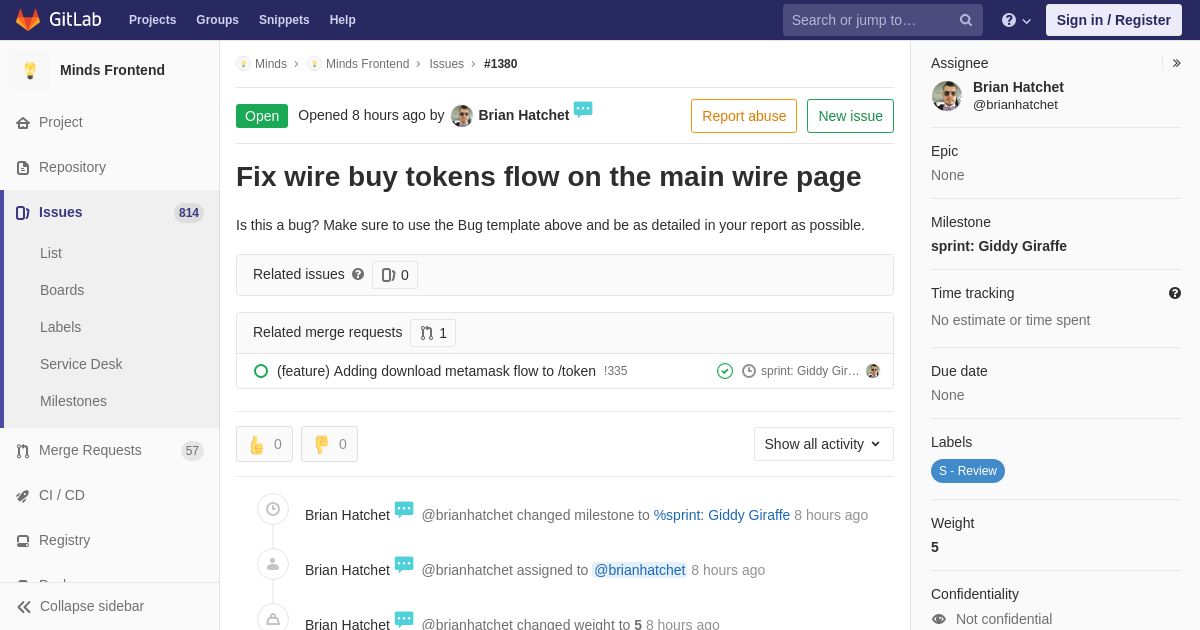Click the assigned user icon in activity feed
Image resolution: width=1200 pixels, height=630 pixels.
[x=273, y=564]
